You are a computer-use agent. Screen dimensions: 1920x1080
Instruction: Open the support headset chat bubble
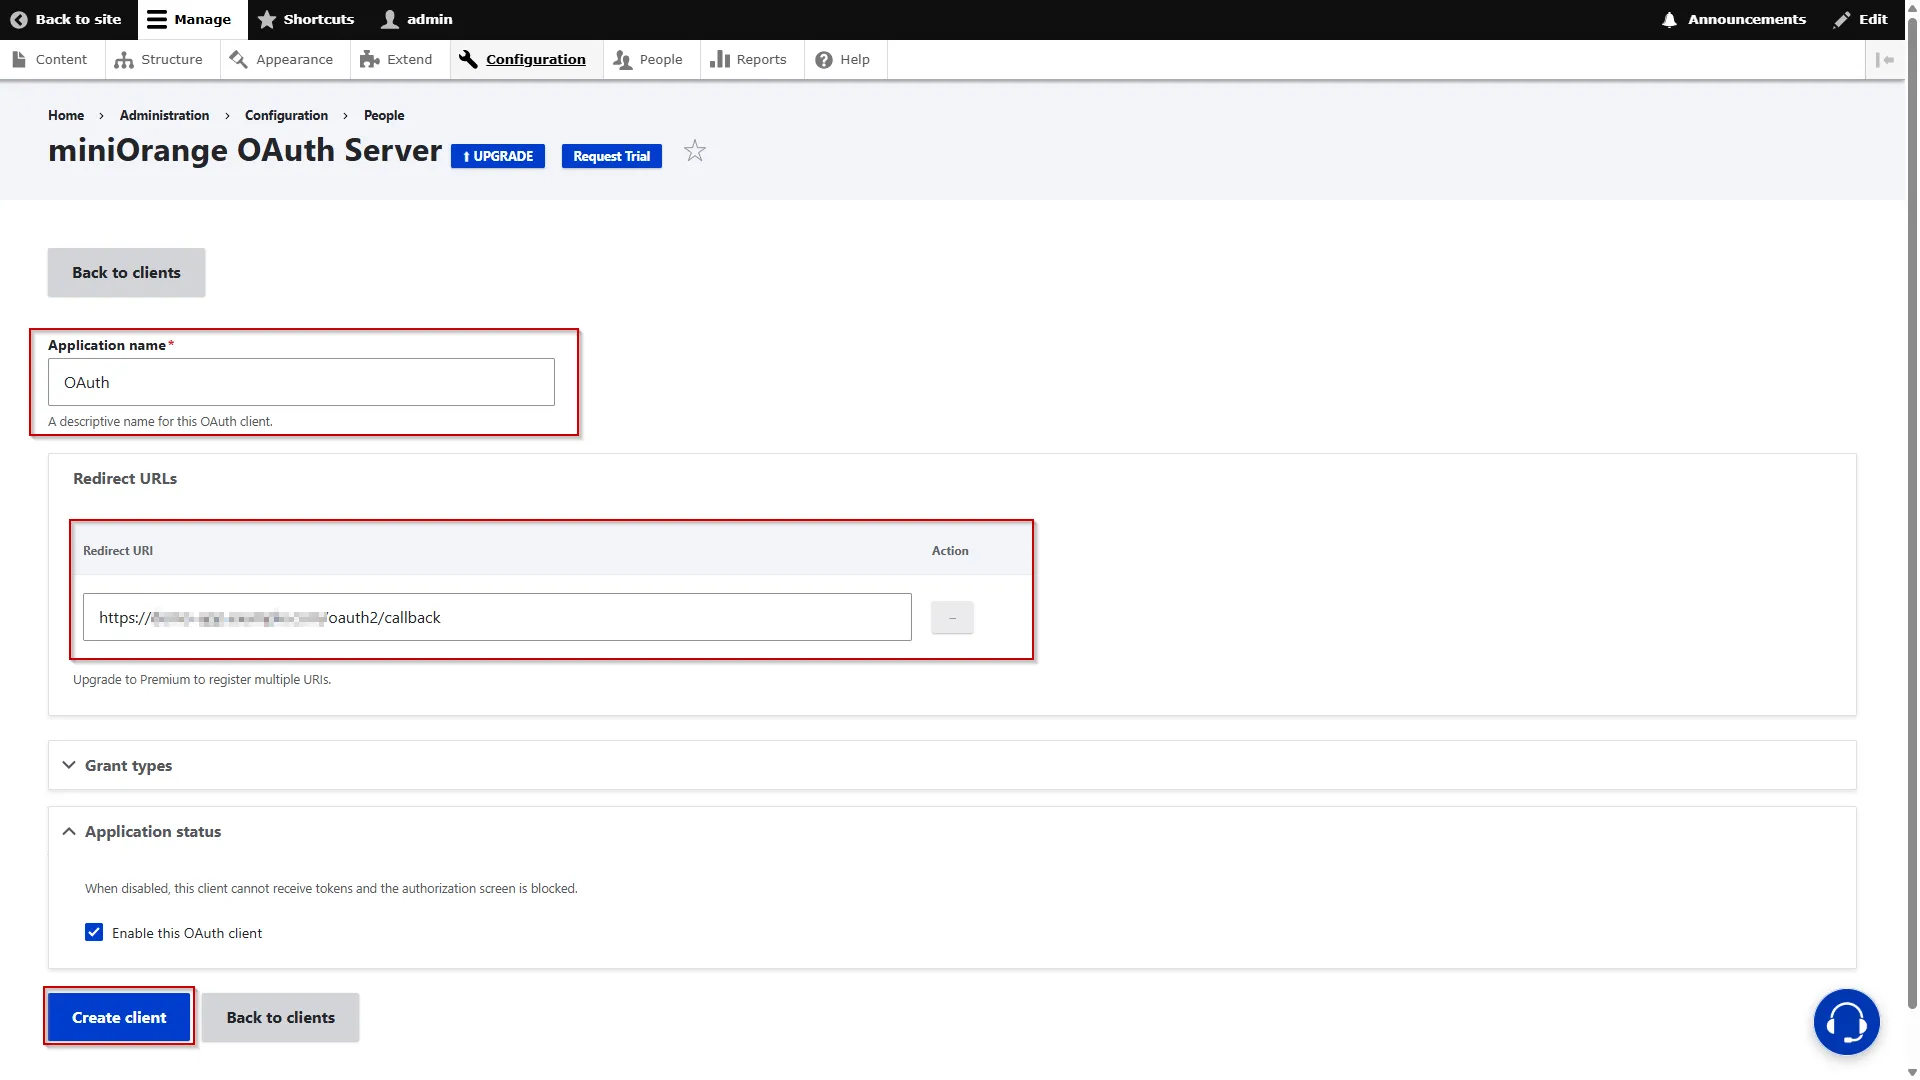click(x=1846, y=1021)
